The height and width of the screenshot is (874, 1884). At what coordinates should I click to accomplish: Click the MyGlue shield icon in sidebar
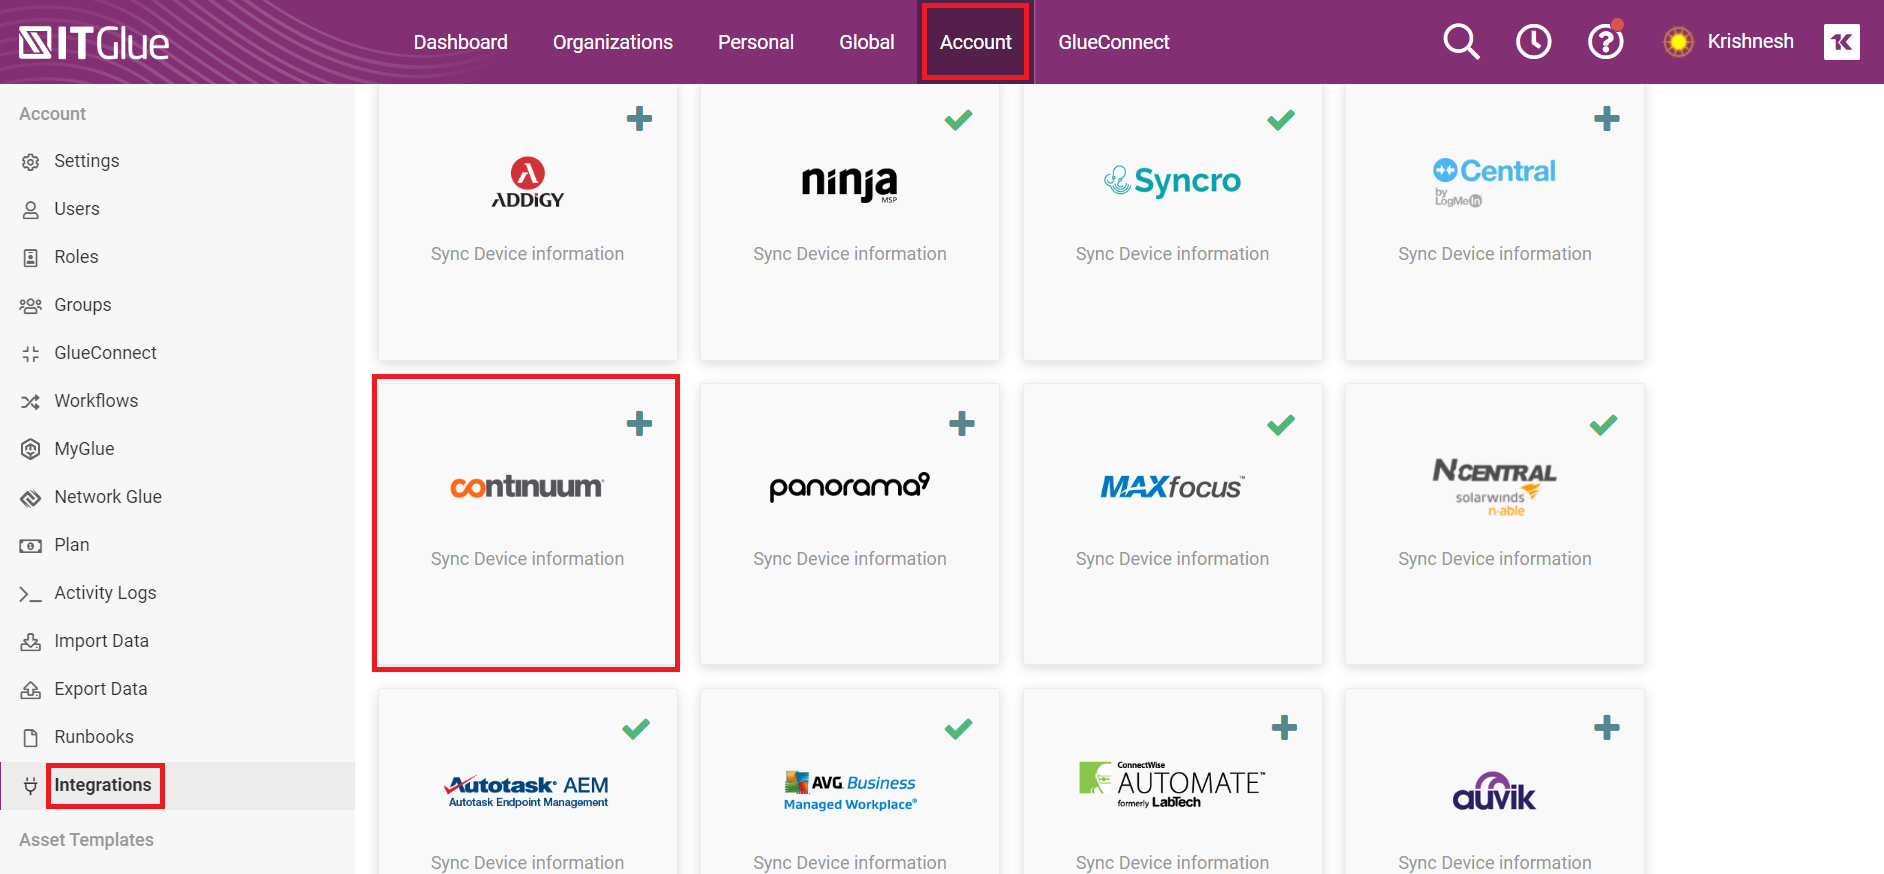pos(31,450)
